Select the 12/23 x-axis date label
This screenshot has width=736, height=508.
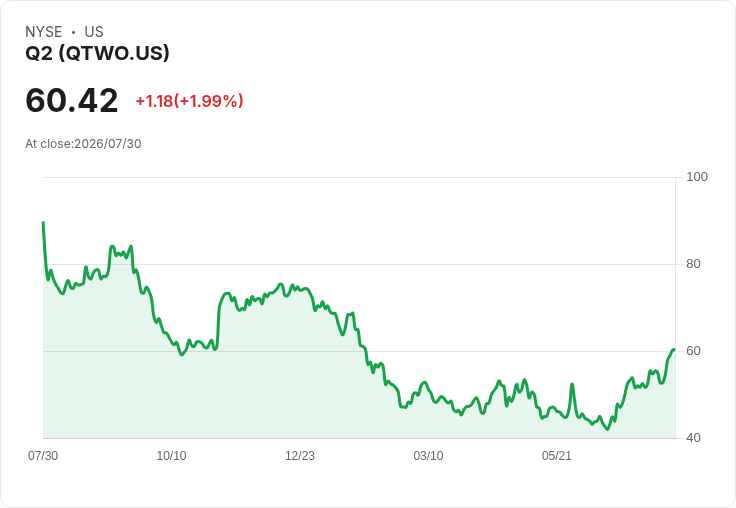[x=300, y=456]
